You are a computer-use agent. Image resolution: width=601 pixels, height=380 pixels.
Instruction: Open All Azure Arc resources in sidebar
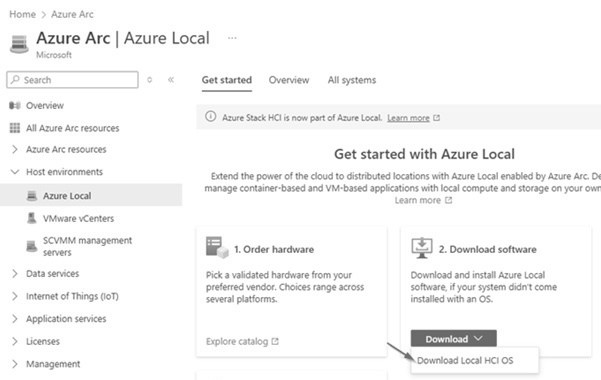72,128
